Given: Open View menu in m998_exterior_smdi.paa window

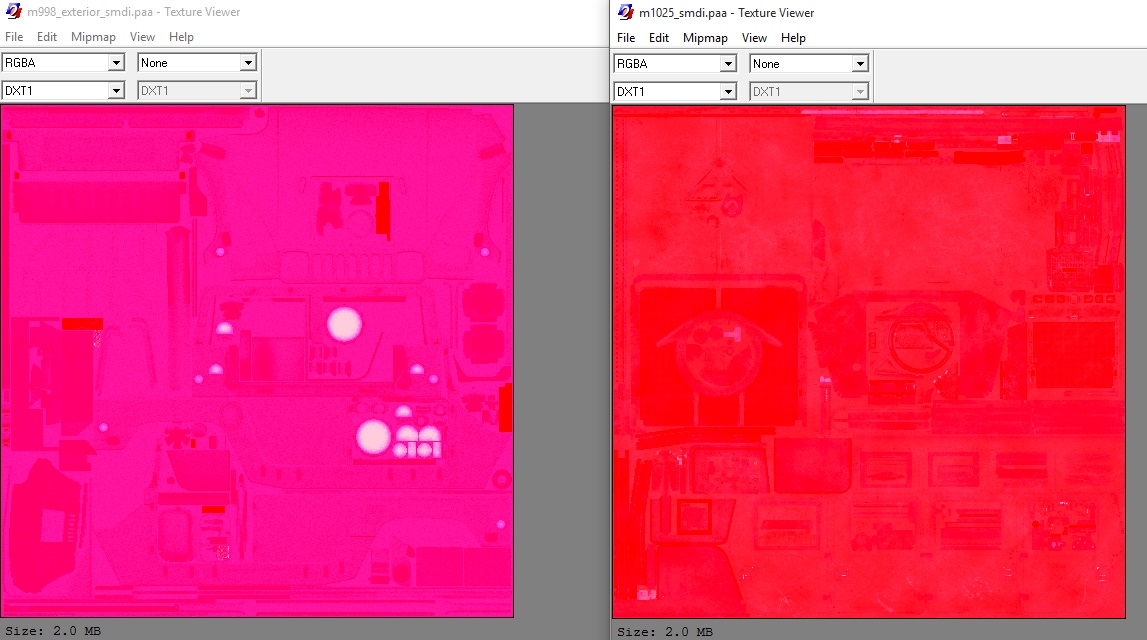Looking at the screenshot, I should 142,37.
